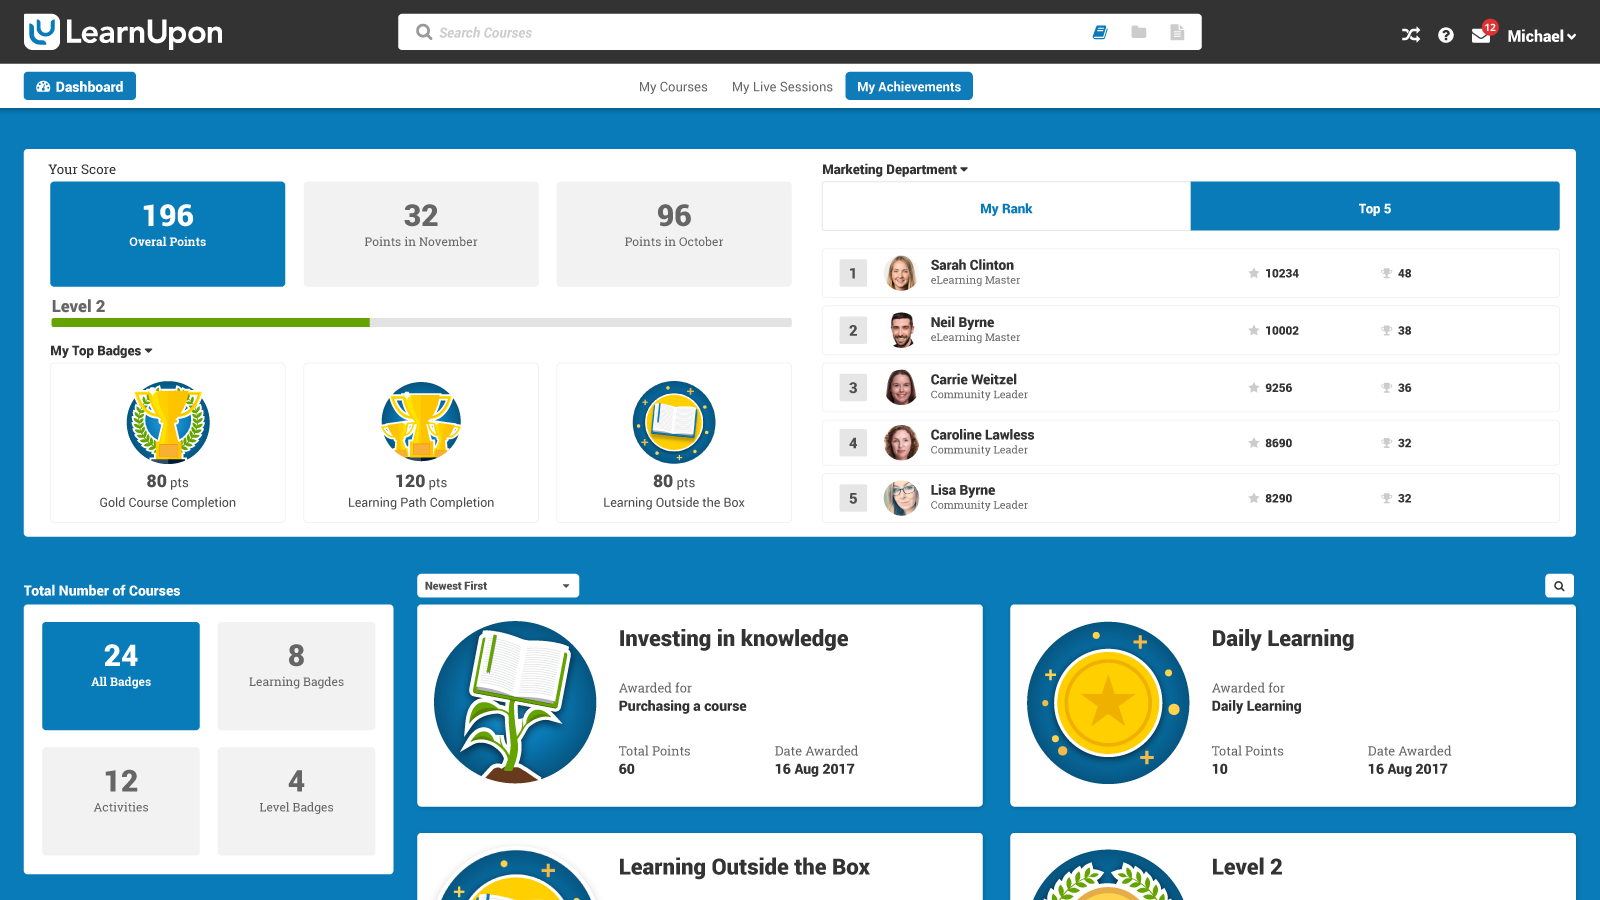Open the courses catalog book icon
The image size is (1600, 900).
tap(1100, 32)
